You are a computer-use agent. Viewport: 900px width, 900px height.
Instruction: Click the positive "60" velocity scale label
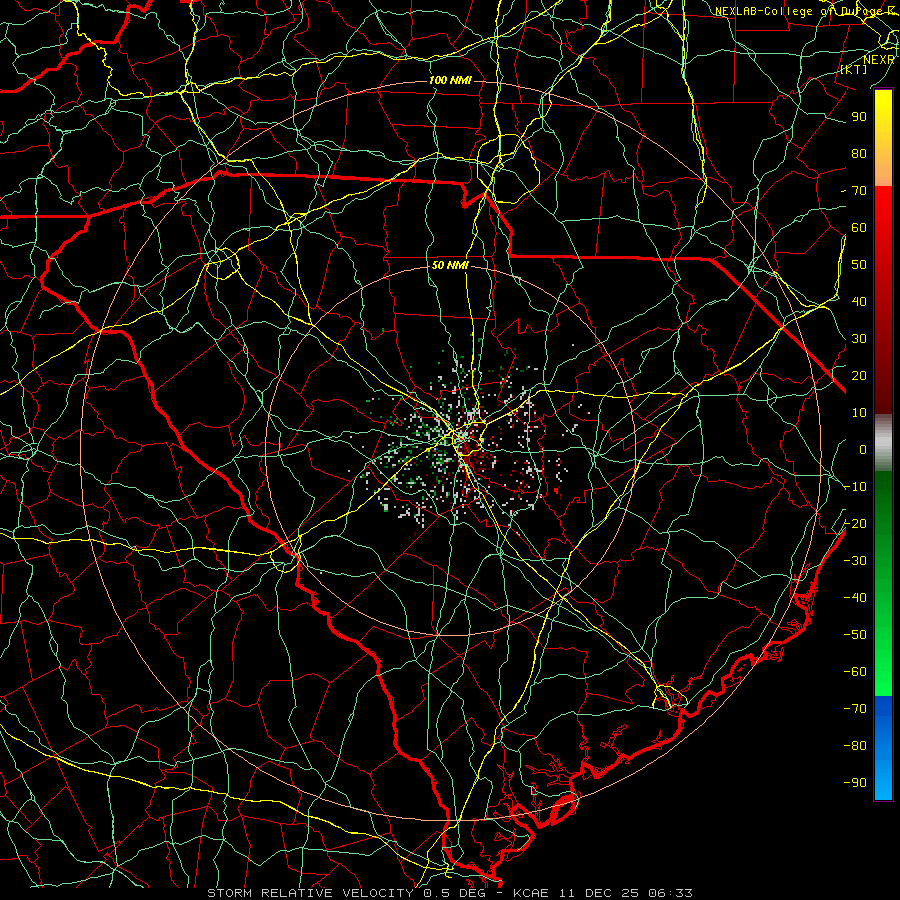pyautogui.click(x=859, y=227)
